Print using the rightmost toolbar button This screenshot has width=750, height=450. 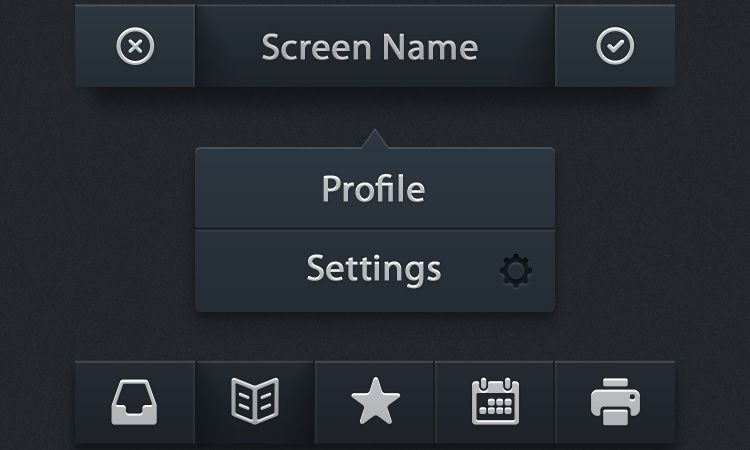pyautogui.click(x=615, y=403)
